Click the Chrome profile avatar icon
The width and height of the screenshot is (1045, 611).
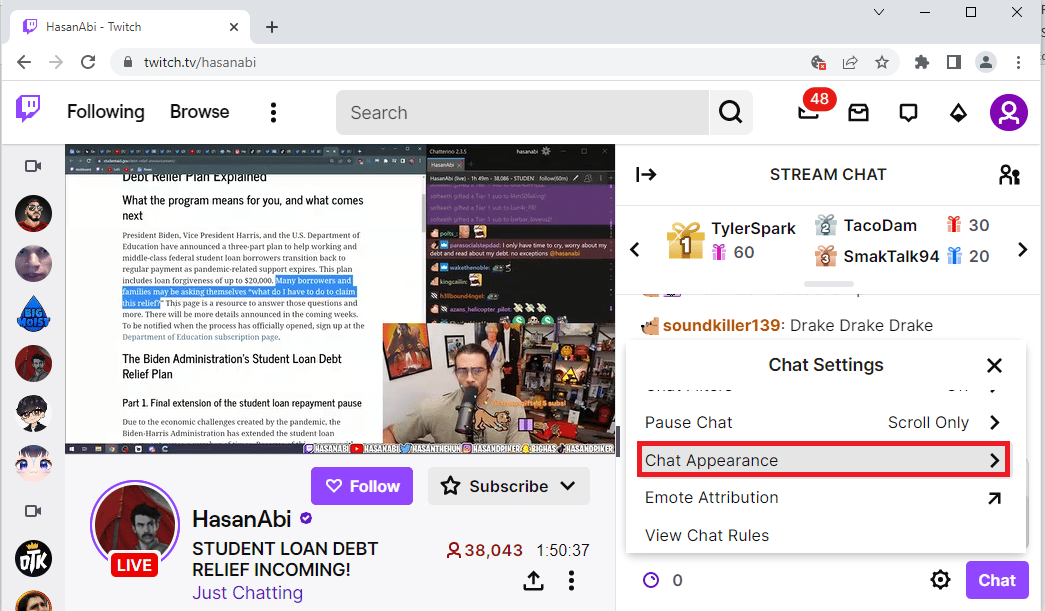click(x=986, y=62)
